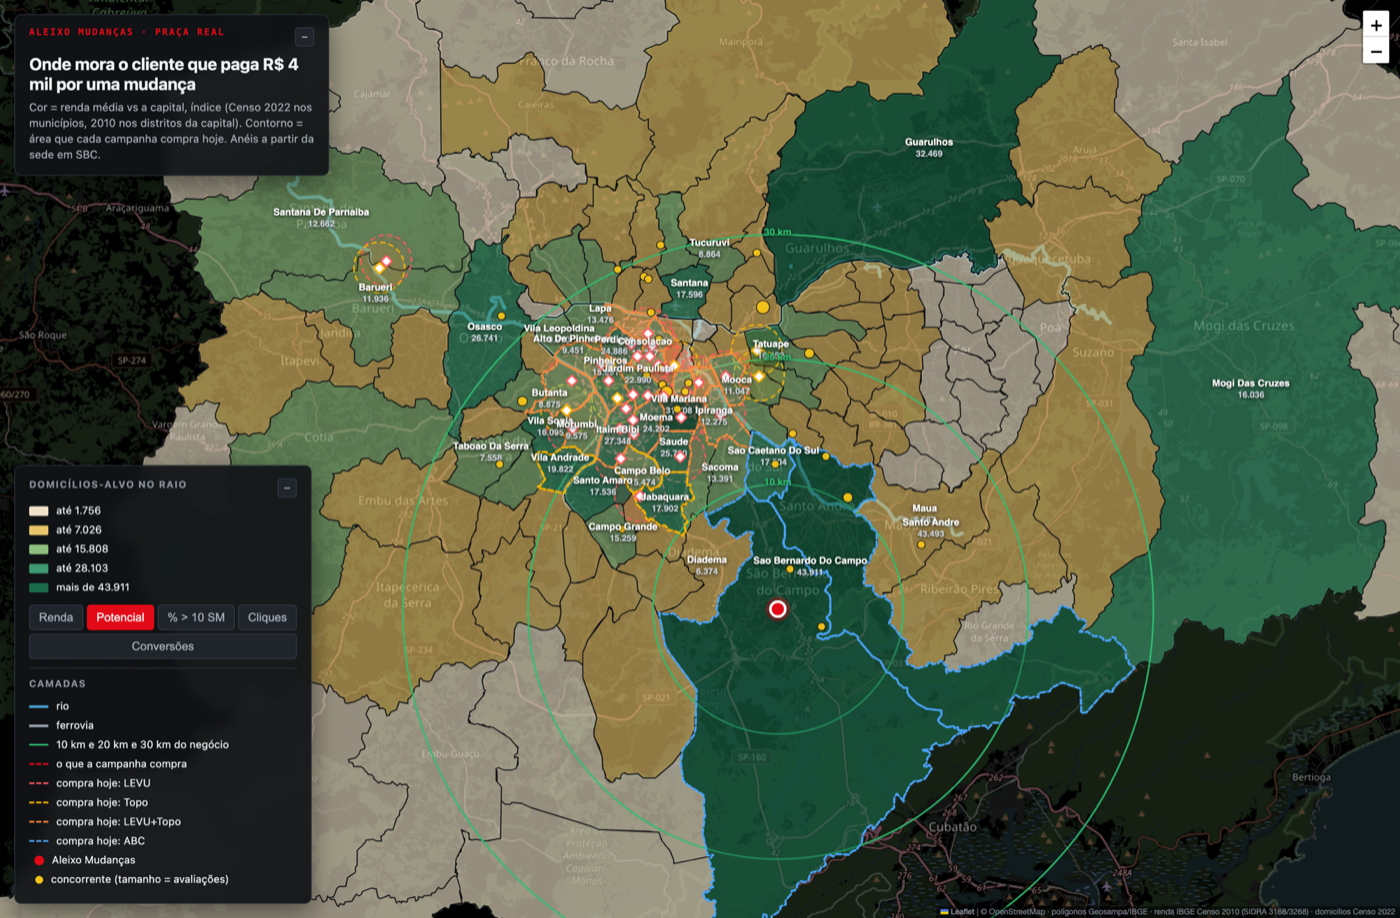This screenshot has height=918, width=1400.
Task: Collapse the Aleixo Mudanças title panel
Action: (305, 37)
